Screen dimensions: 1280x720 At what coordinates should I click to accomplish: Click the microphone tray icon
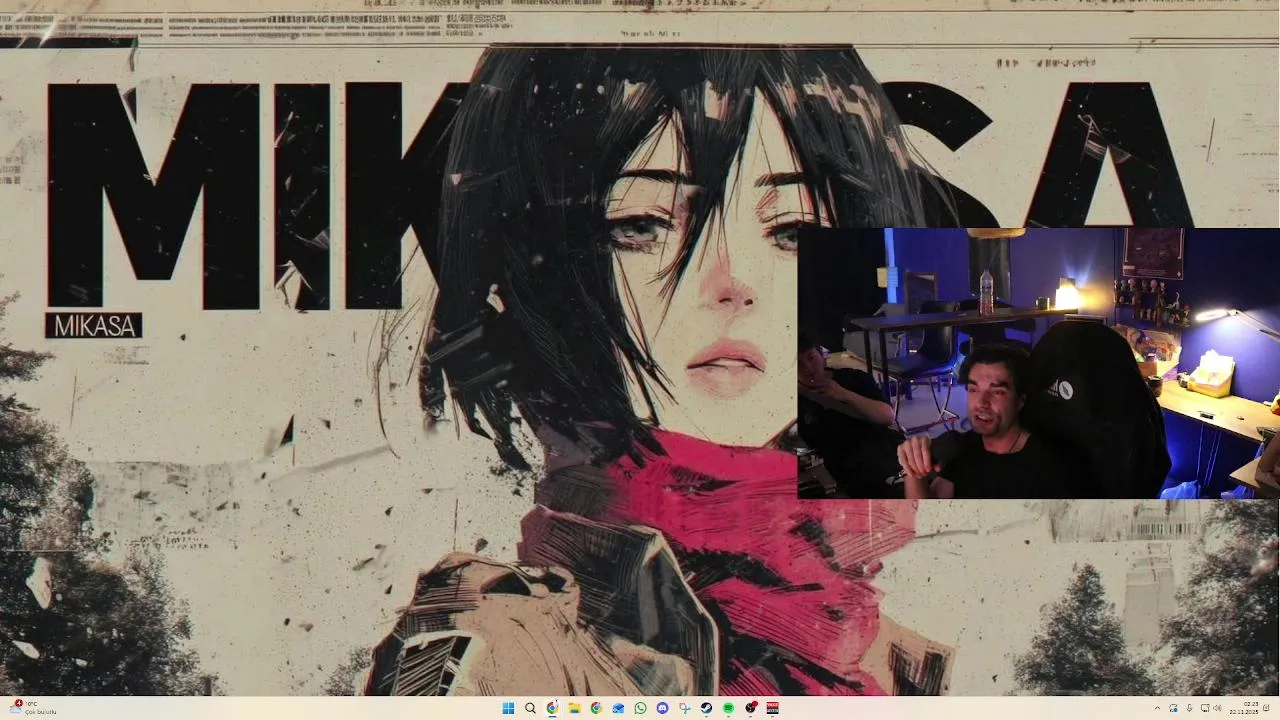pyautogui.click(x=1189, y=708)
